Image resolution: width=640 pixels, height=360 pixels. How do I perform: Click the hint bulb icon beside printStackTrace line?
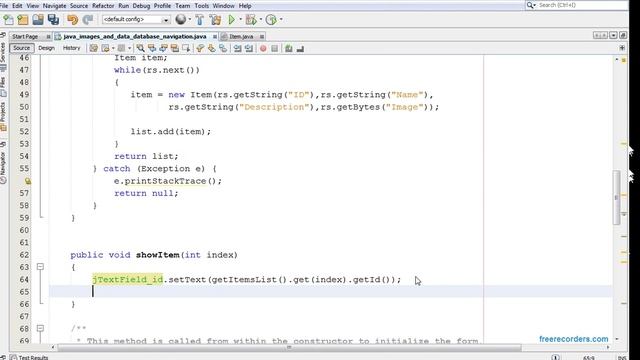[27, 181]
